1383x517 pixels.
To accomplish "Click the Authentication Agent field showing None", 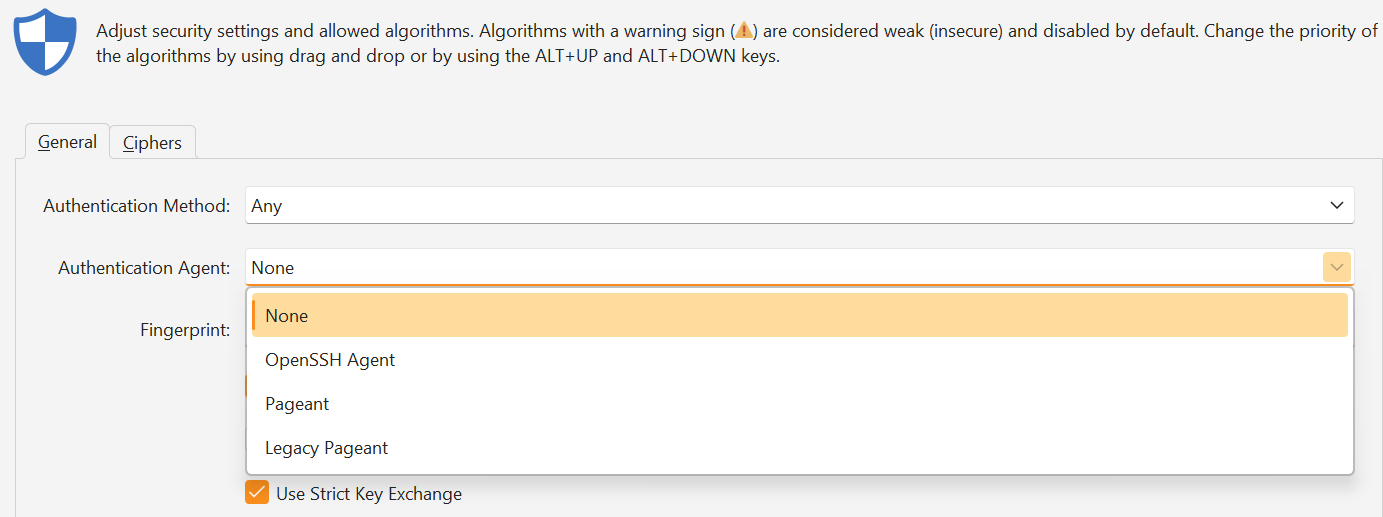I will point(800,267).
